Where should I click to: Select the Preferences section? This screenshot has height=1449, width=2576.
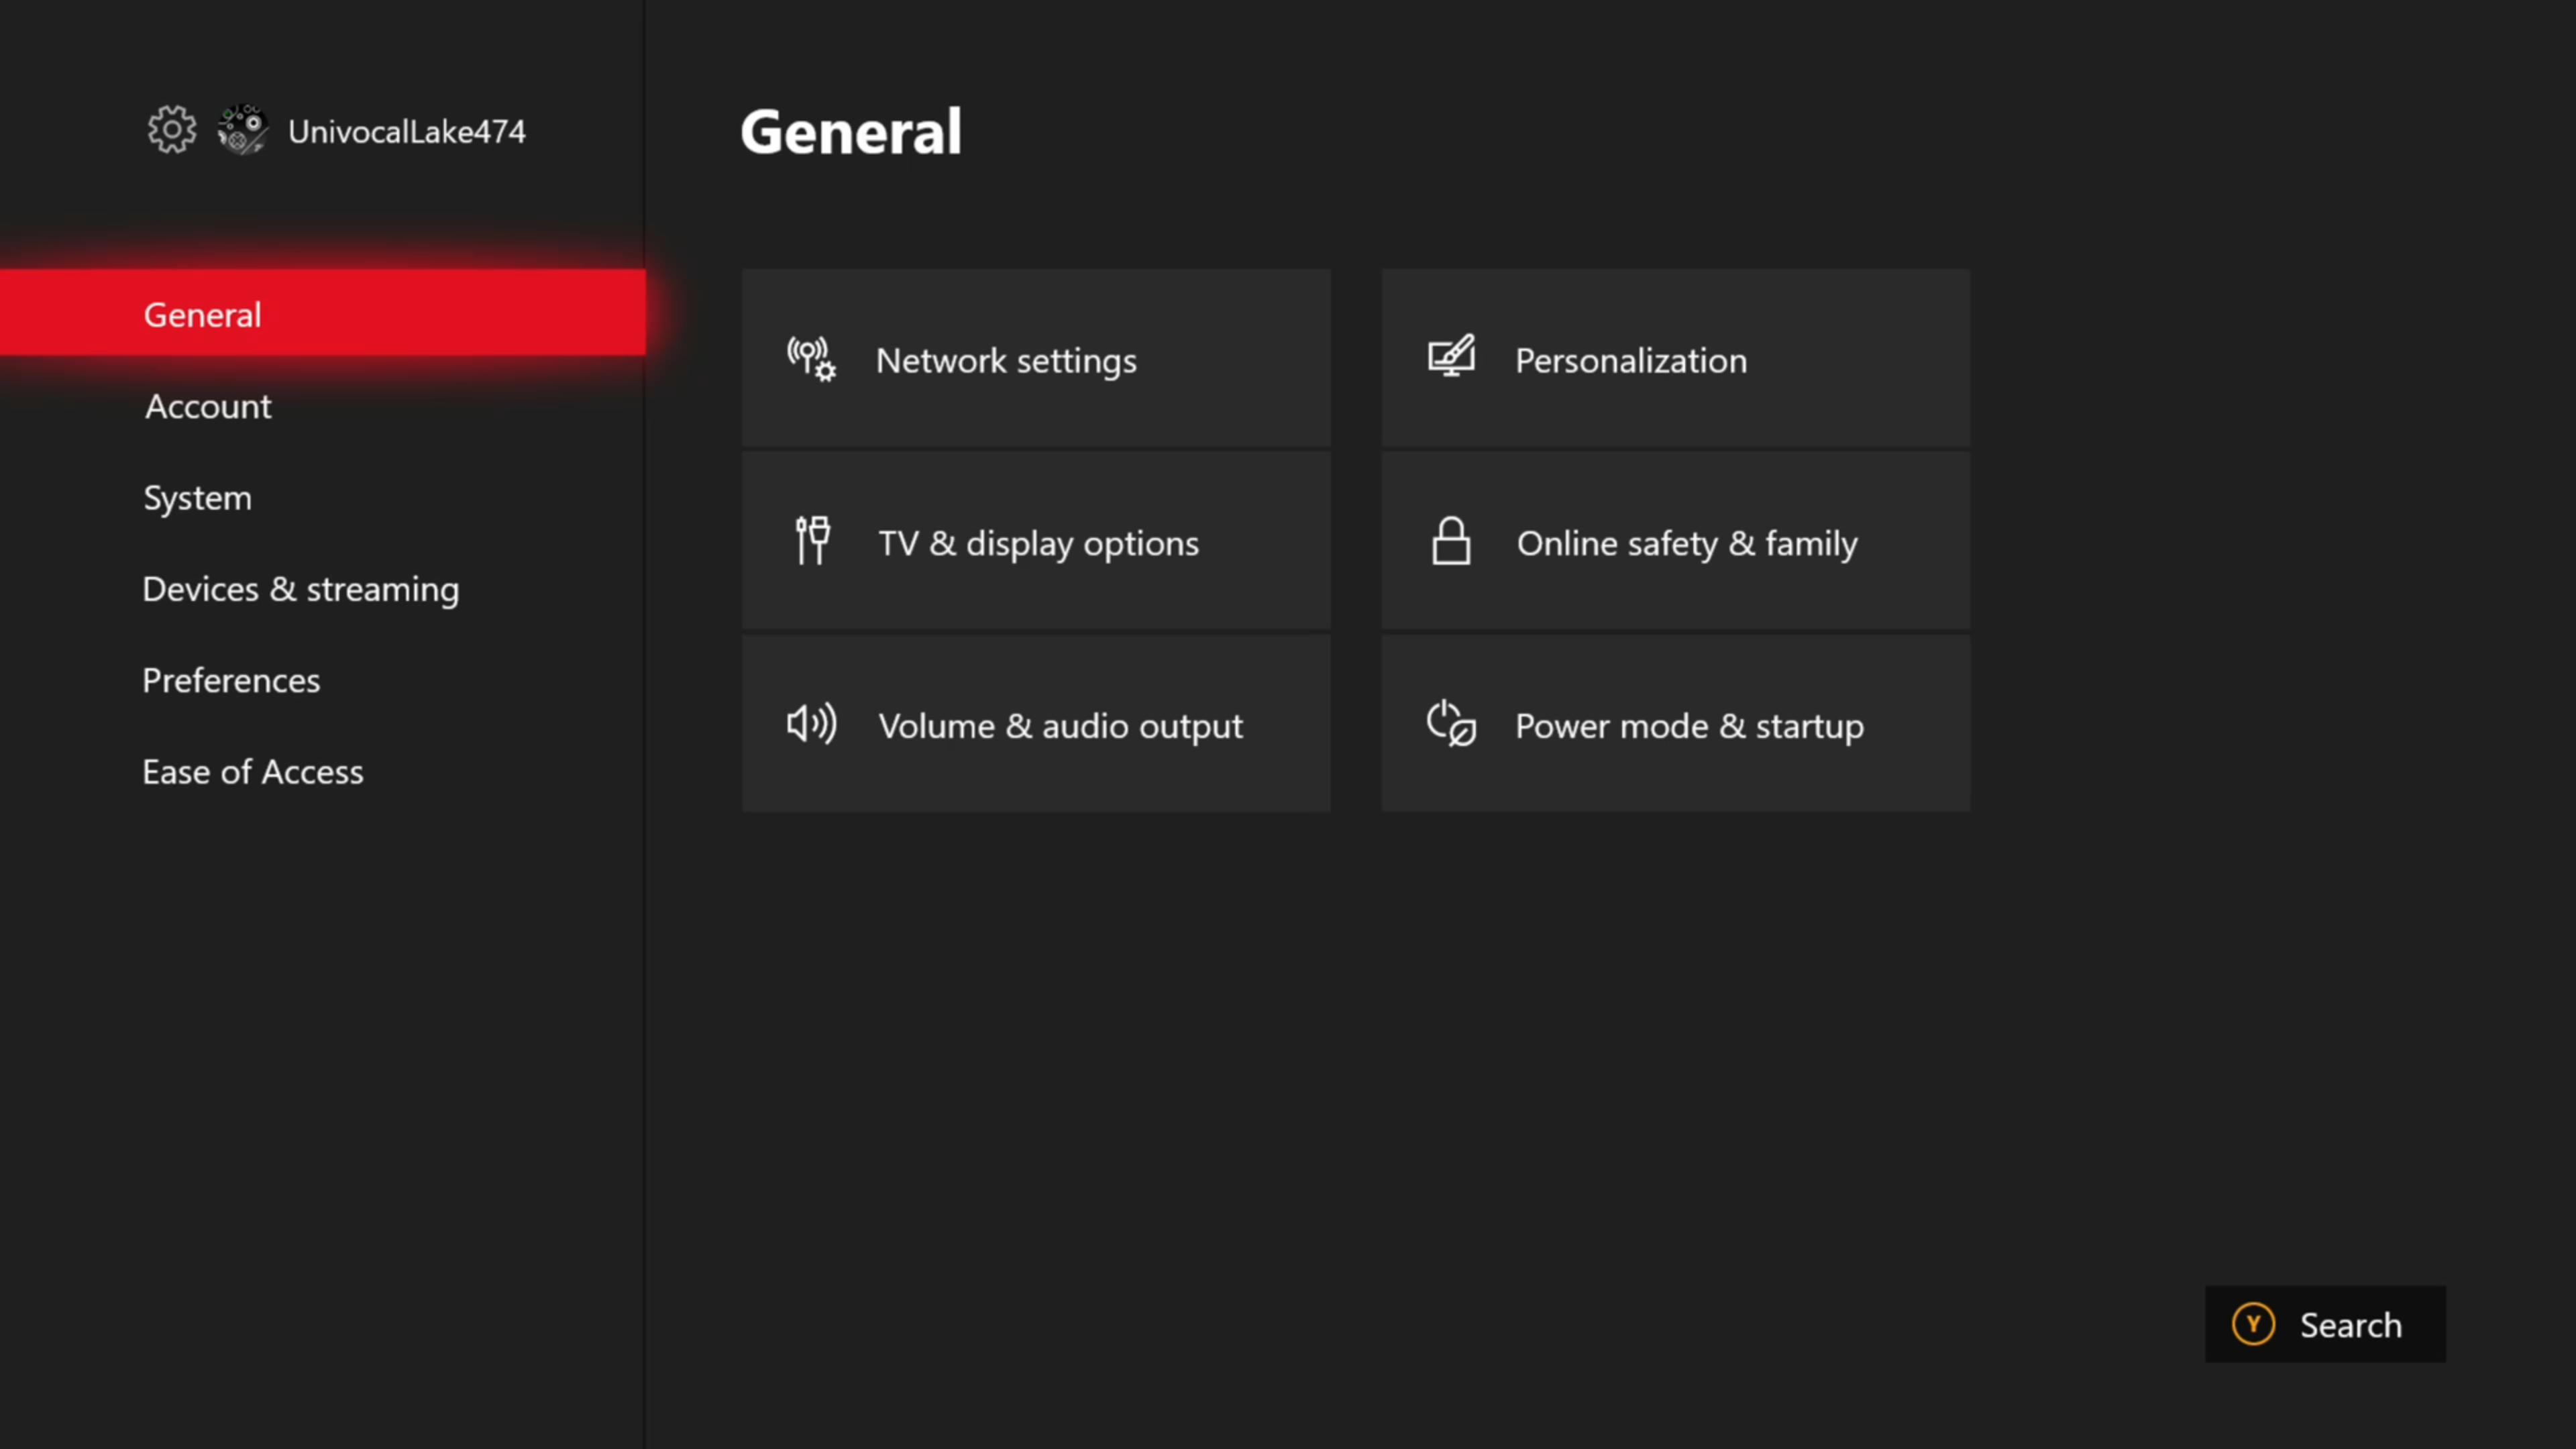(231, 680)
